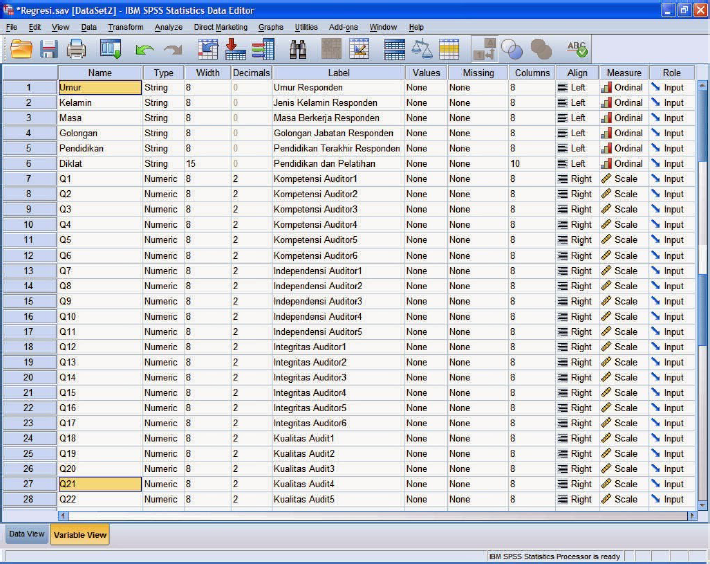Click the Split File toolbar icon
This screenshot has height=564, width=710.
coord(395,49)
